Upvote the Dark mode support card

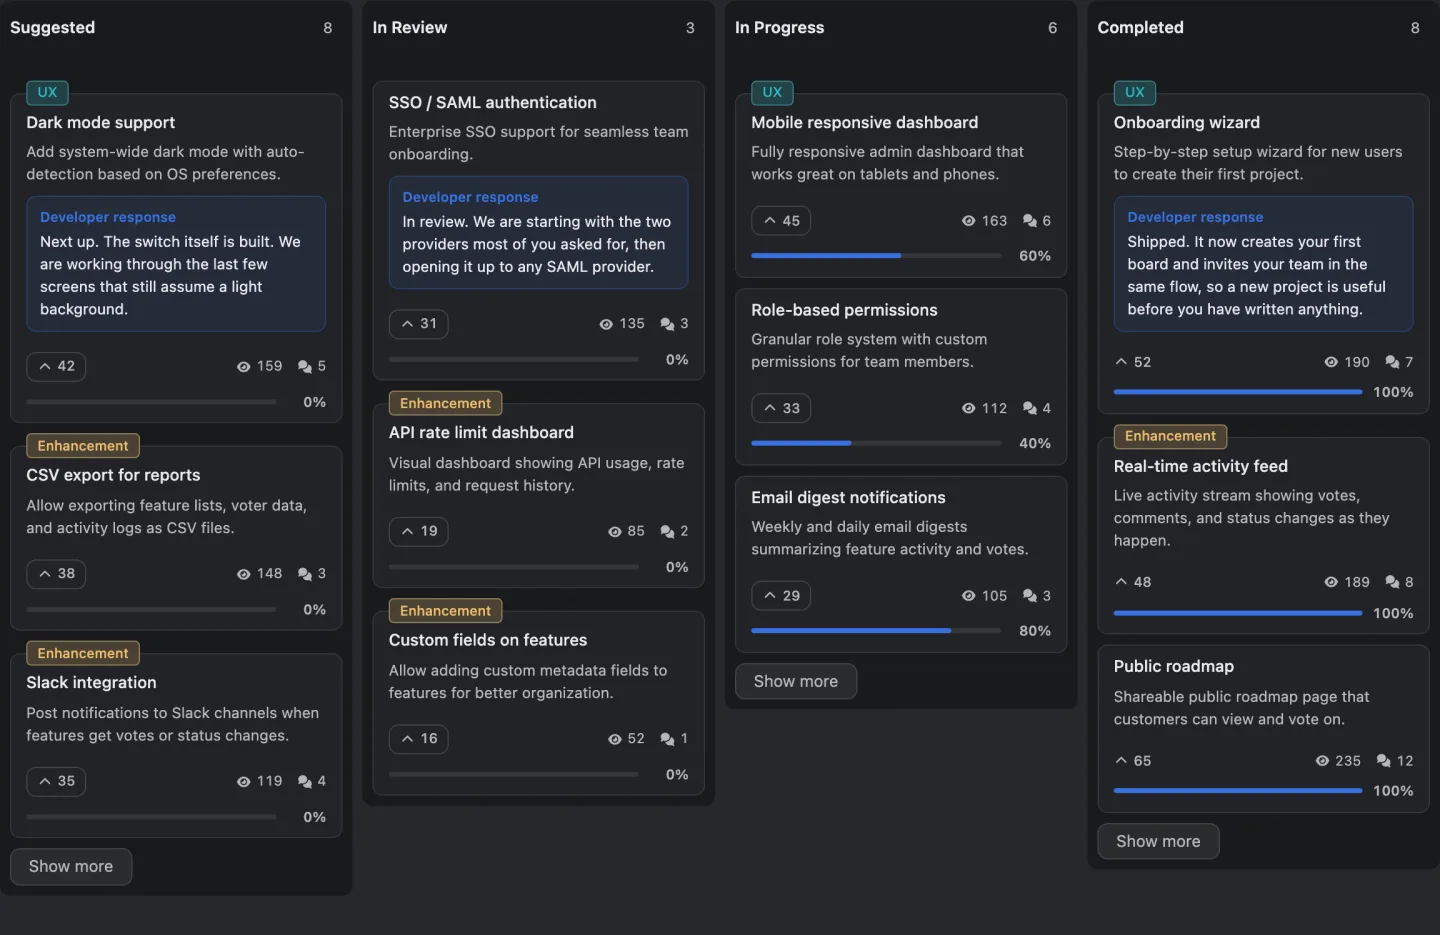(56, 366)
